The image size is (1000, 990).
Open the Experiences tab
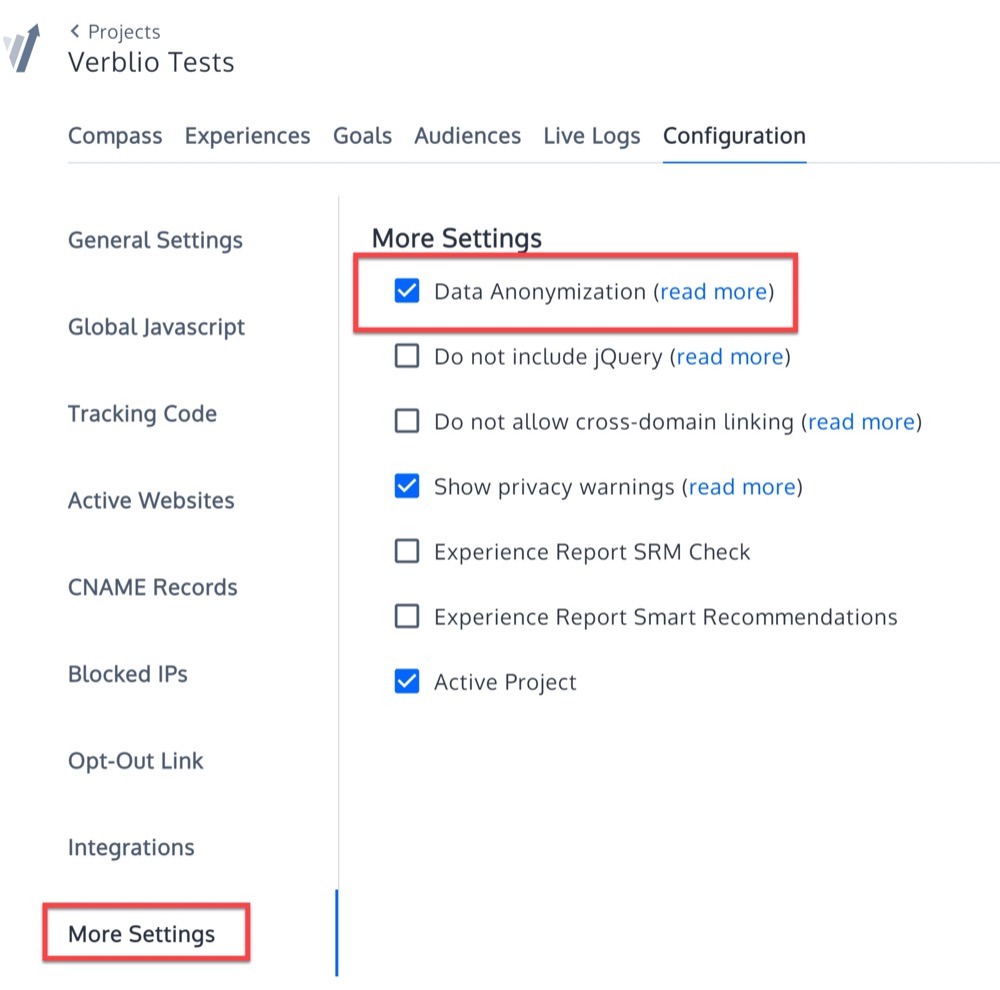click(x=247, y=136)
